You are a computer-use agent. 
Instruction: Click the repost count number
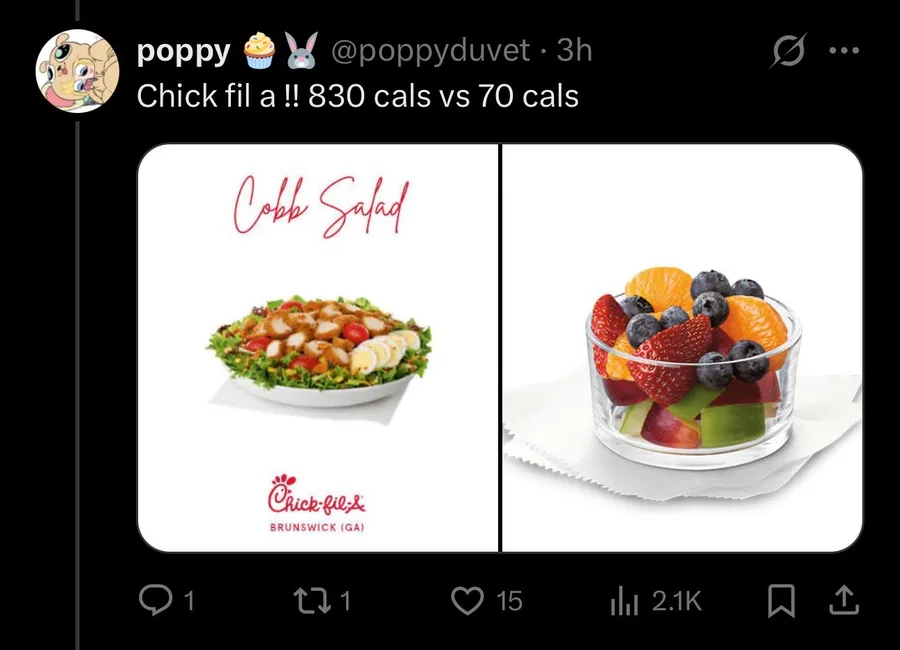(346, 600)
